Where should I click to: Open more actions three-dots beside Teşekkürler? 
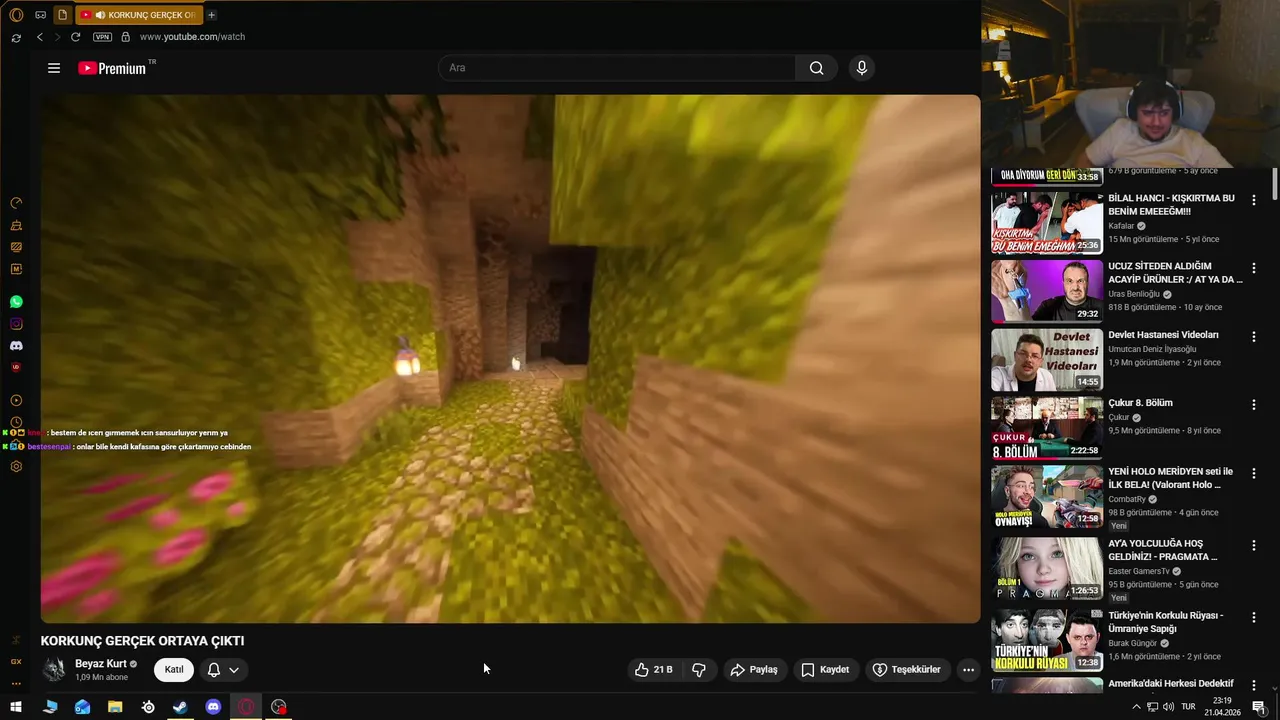[x=968, y=670]
